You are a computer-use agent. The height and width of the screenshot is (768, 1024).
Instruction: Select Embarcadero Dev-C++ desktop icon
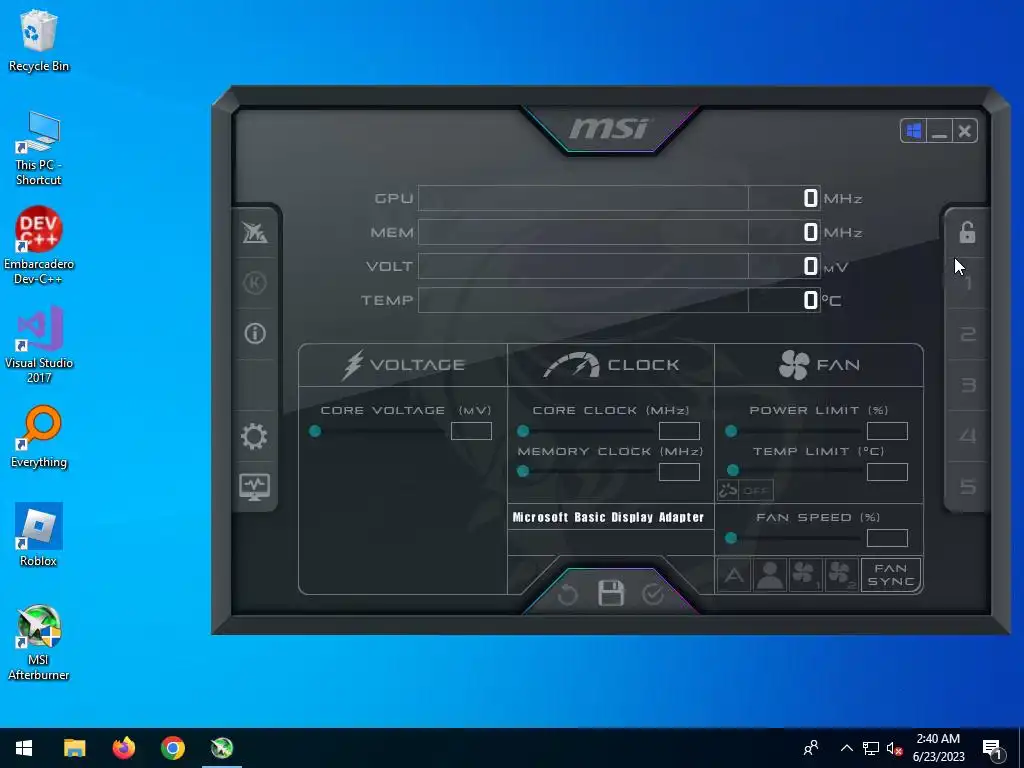point(39,246)
